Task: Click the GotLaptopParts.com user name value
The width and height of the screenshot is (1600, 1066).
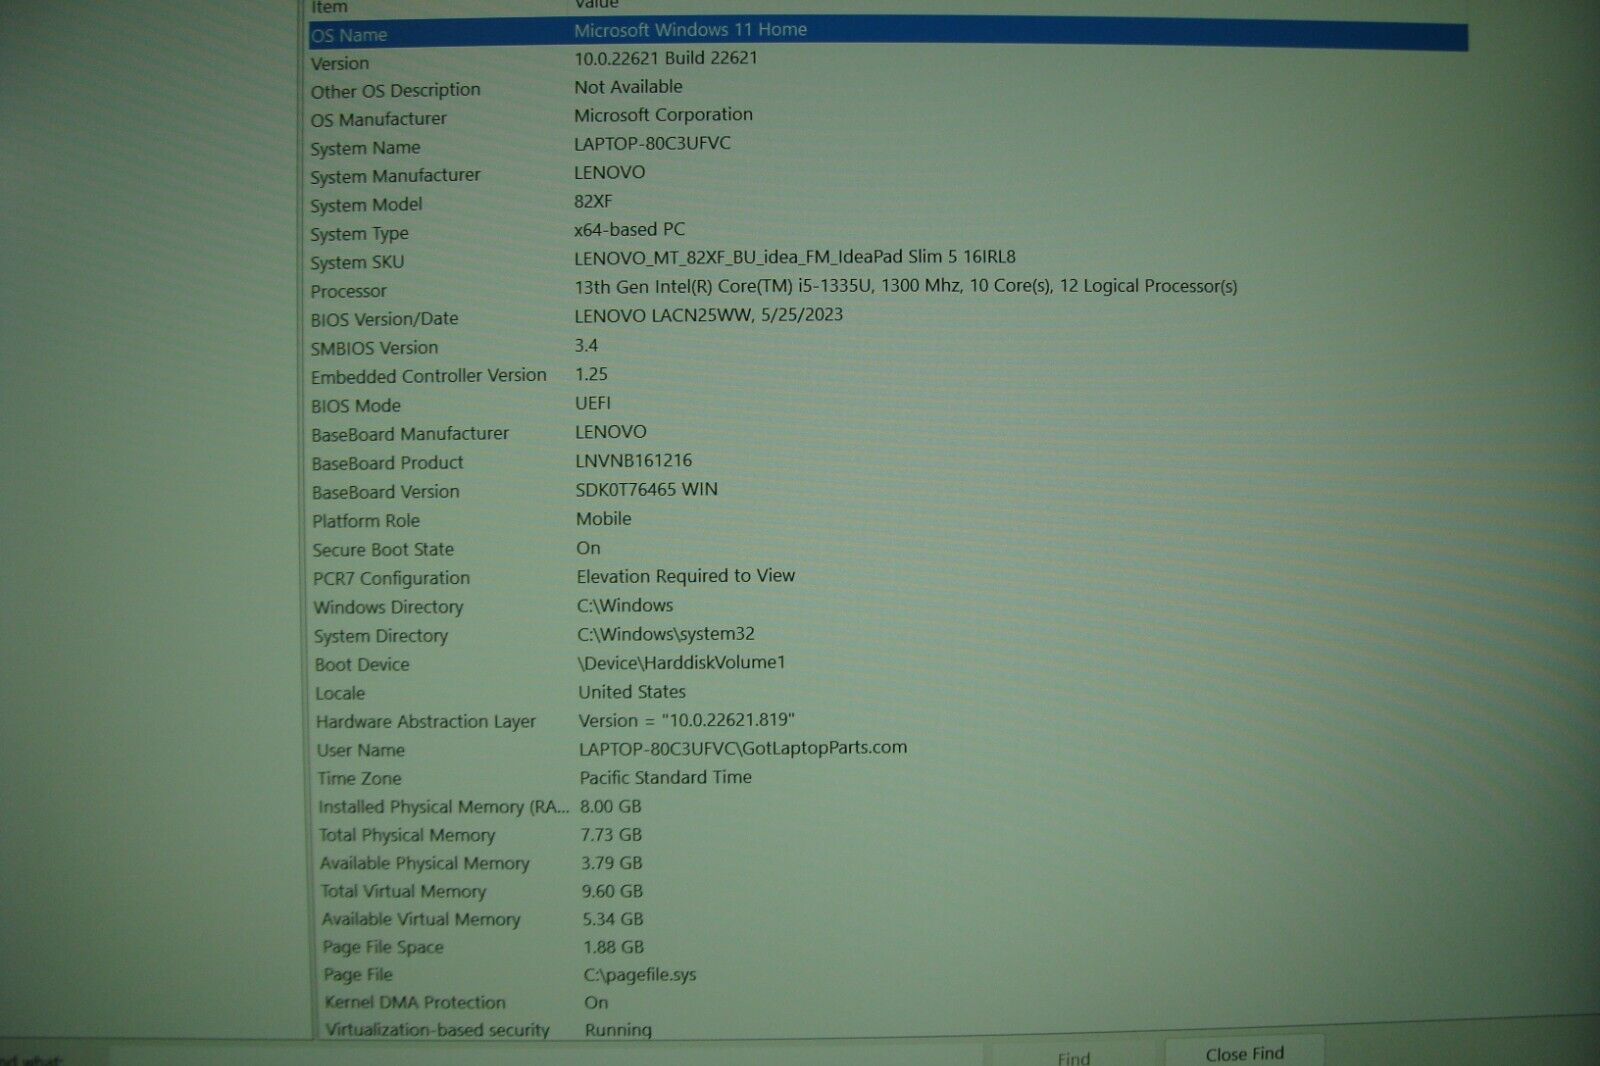Action: coord(743,748)
